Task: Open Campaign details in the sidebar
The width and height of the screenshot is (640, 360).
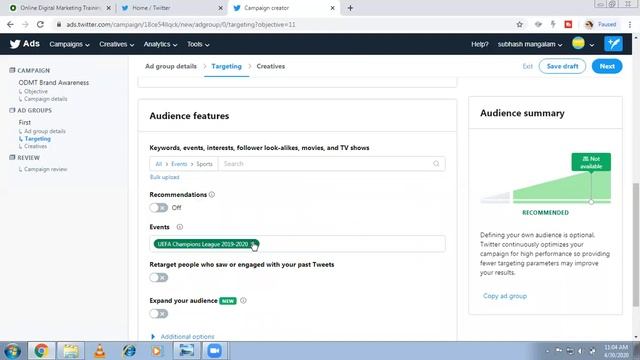Action: click(x=45, y=99)
